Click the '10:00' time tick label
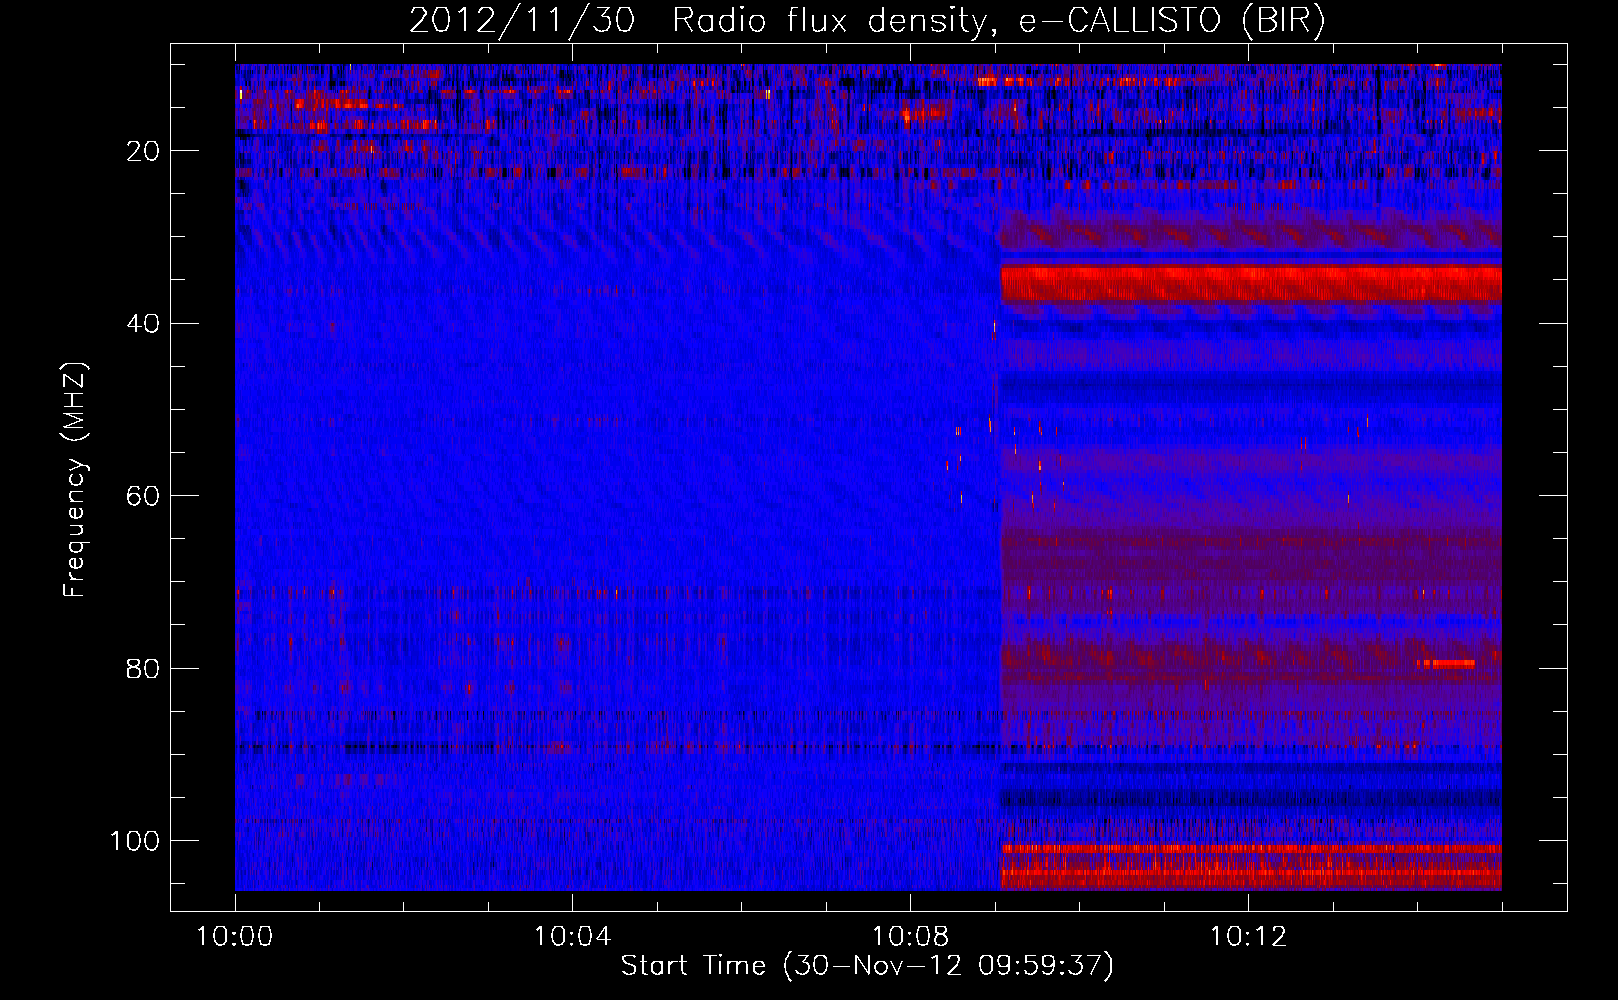1618x1000 pixels. pyautogui.click(x=235, y=937)
